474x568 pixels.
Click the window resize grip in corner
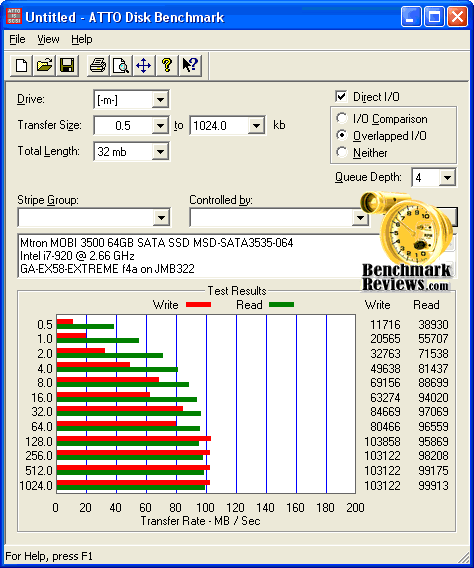tap(463, 558)
